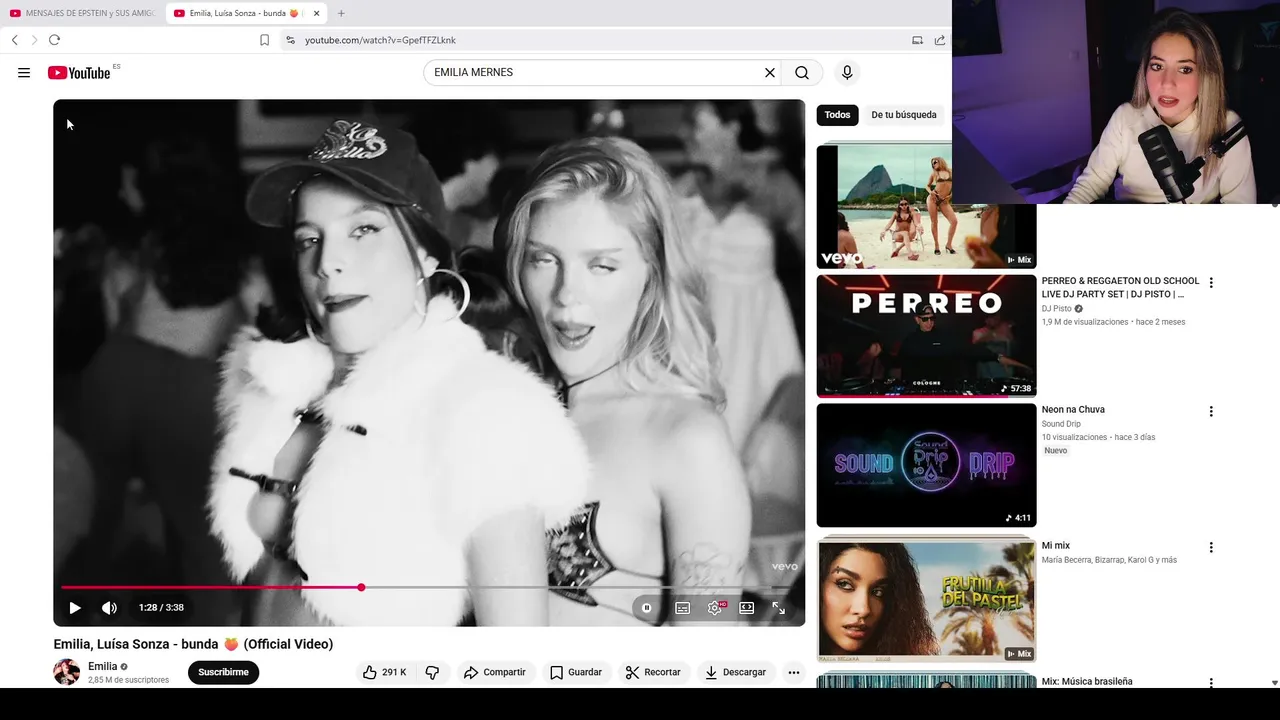Dislike the video

coord(432,672)
